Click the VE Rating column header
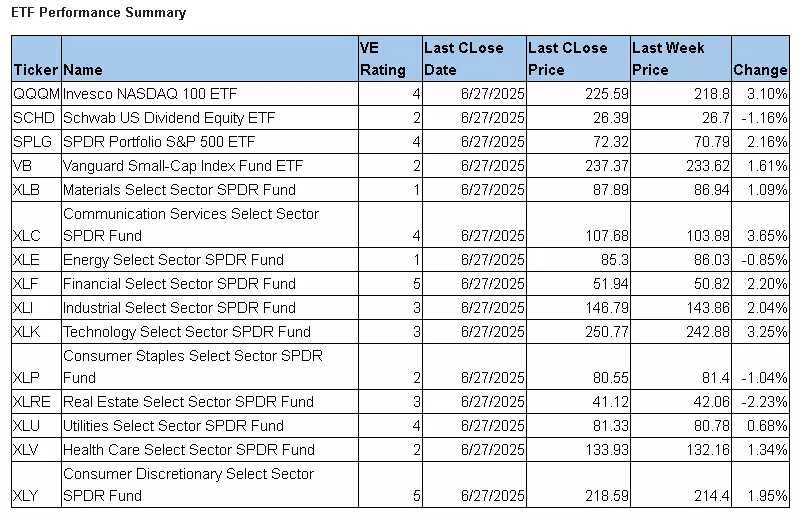 (x=382, y=59)
